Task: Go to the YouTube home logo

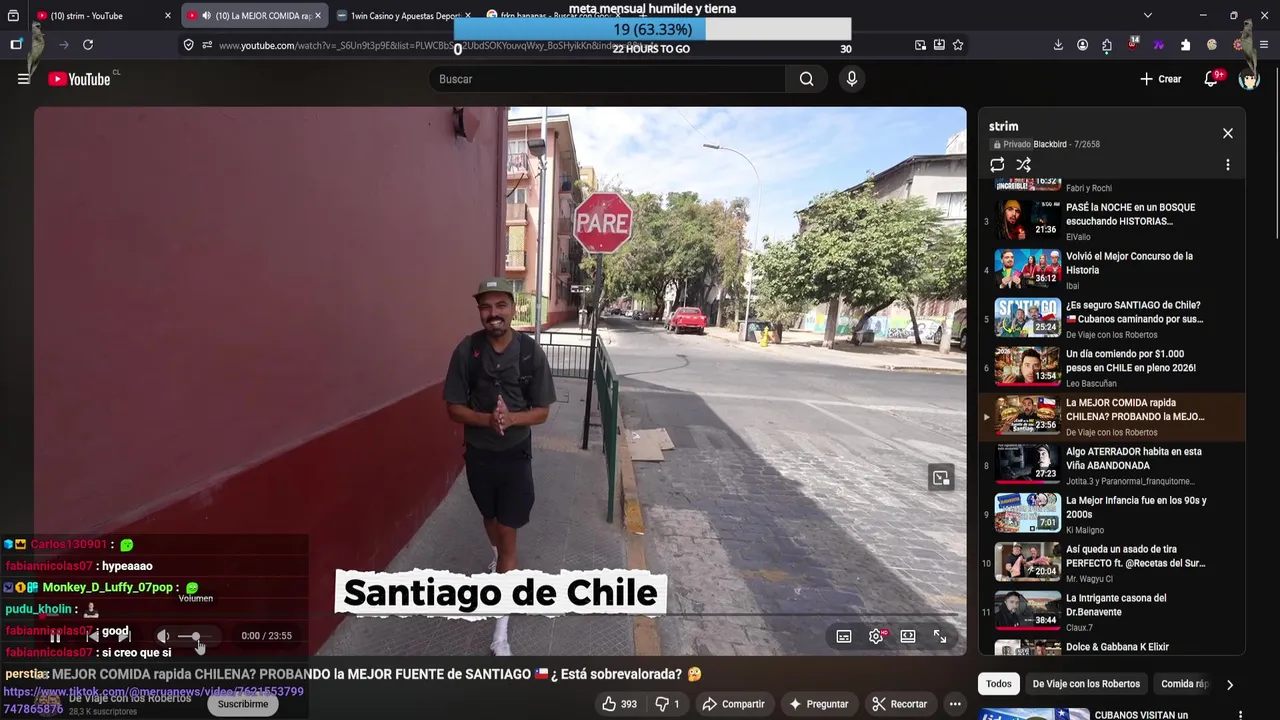Action: pyautogui.click(x=80, y=79)
